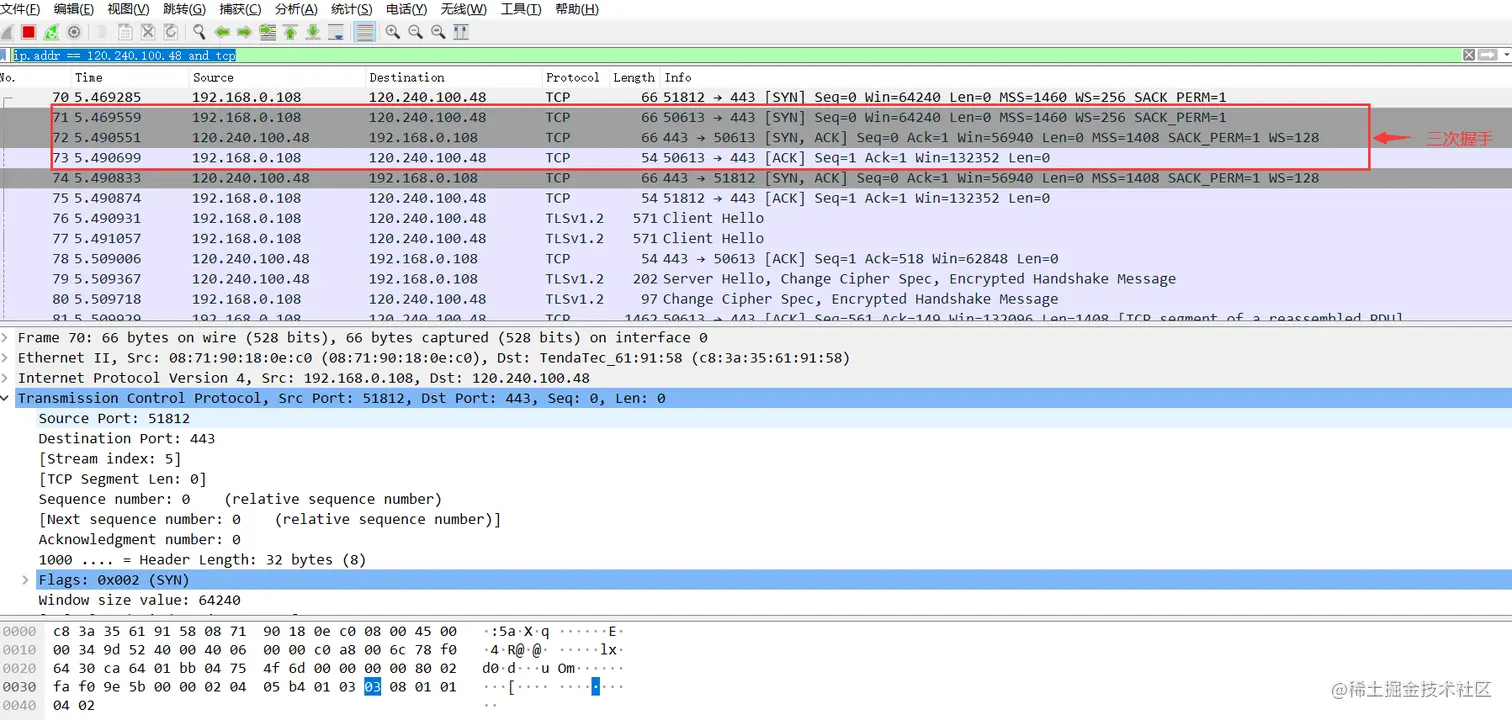Close the capture file icon
The width and height of the screenshot is (1512, 720).
tap(148, 32)
